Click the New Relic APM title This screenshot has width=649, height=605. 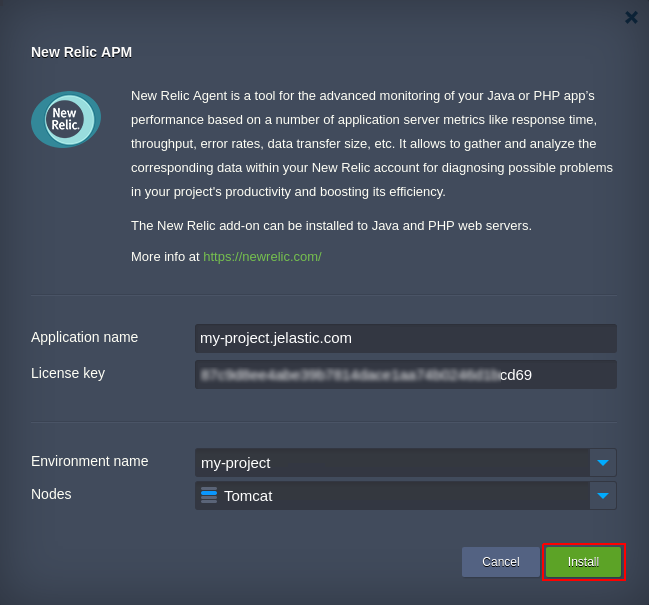(82, 52)
